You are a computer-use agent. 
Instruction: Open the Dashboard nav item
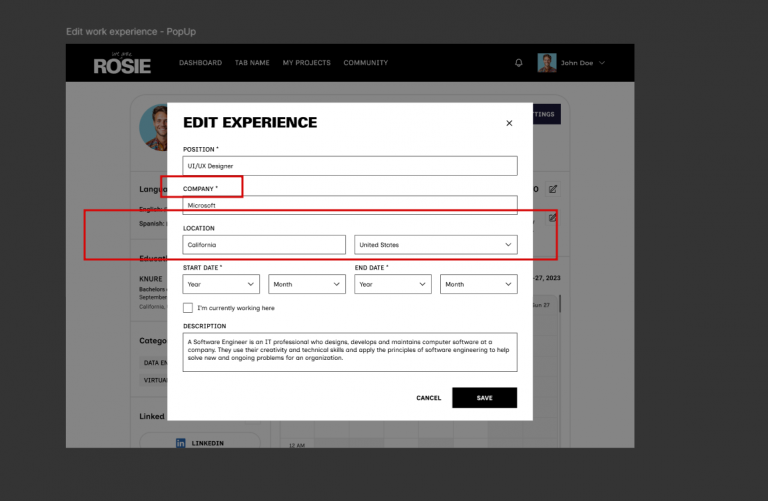pos(200,63)
